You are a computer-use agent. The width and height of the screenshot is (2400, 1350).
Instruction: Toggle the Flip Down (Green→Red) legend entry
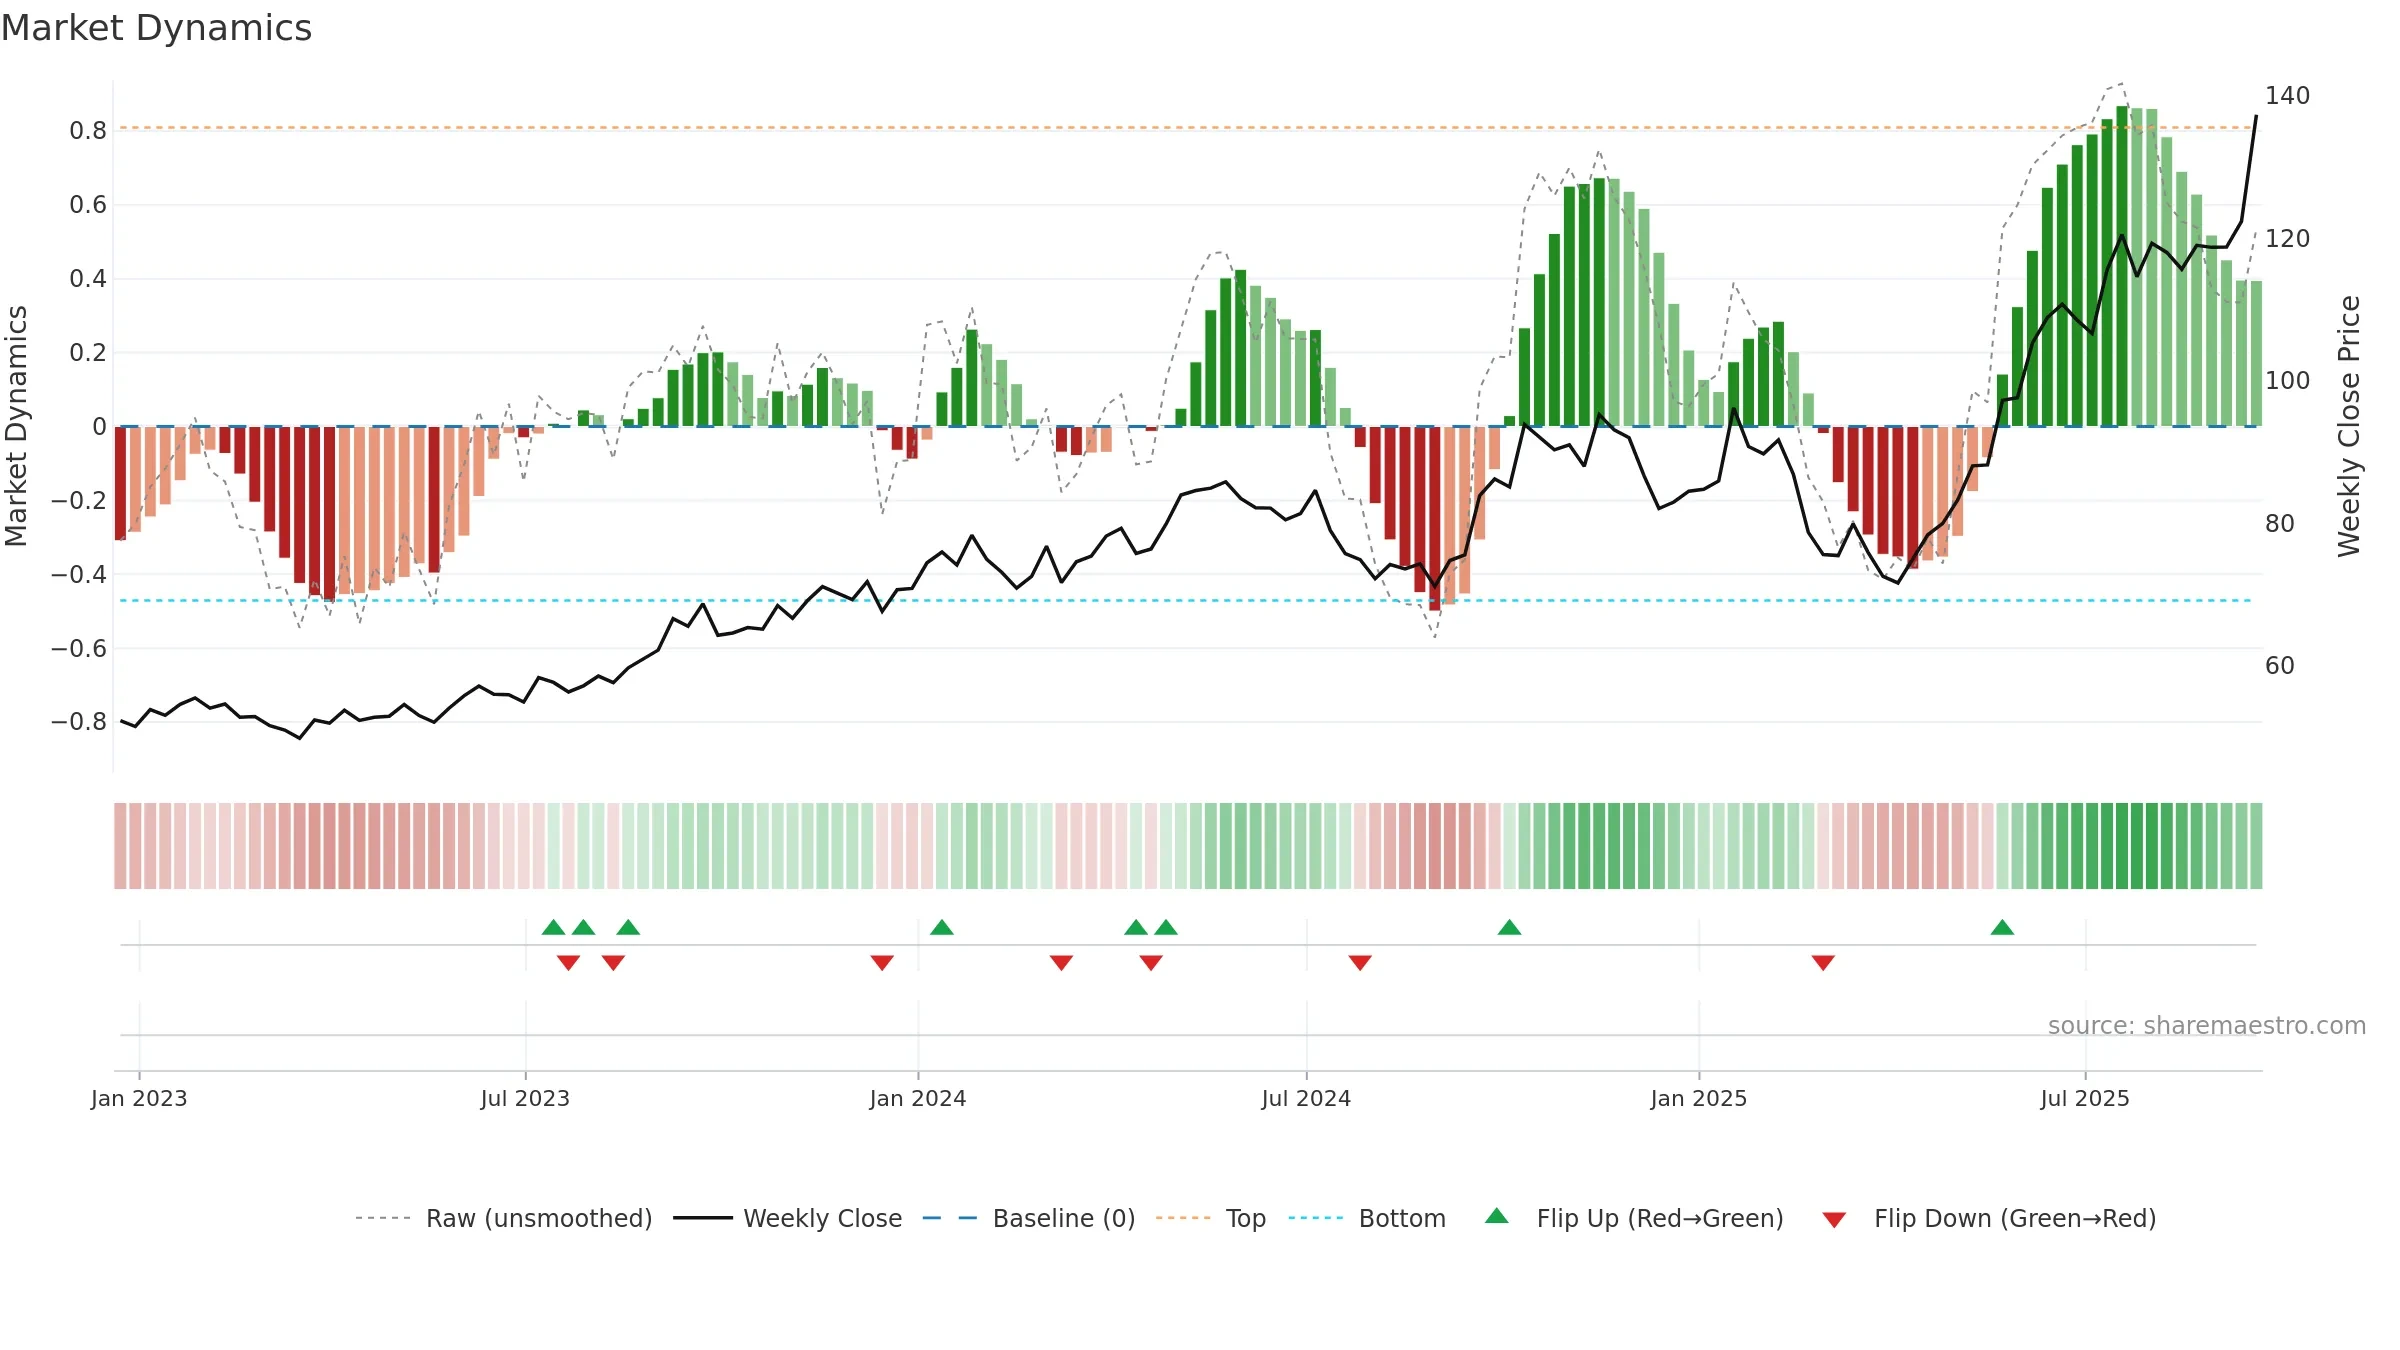(x=1989, y=1218)
